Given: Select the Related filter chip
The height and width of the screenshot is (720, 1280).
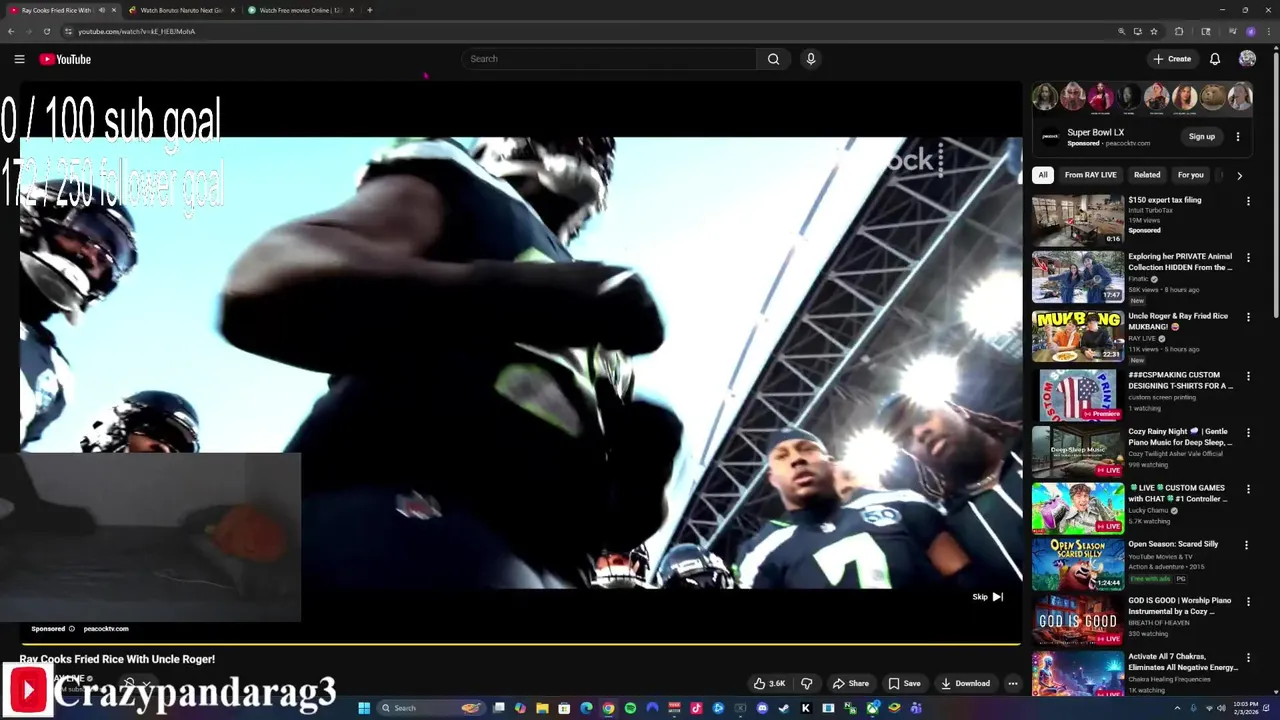Looking at the screenshot, I should [1147, 175].
